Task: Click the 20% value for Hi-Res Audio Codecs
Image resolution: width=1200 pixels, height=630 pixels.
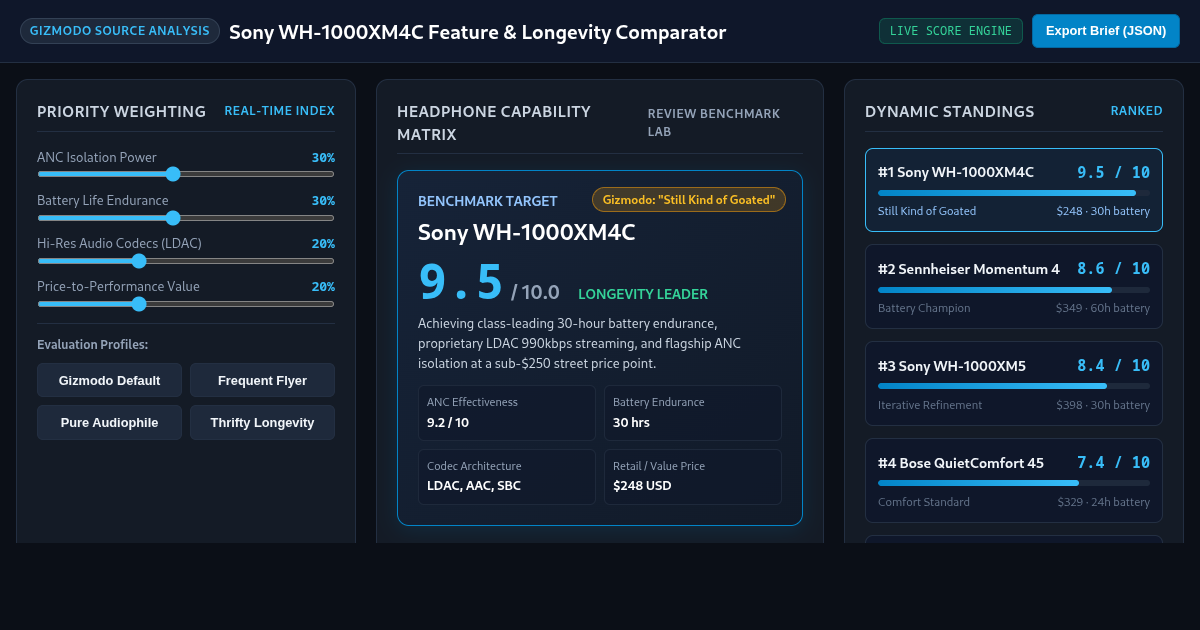Action: [323, 244]
